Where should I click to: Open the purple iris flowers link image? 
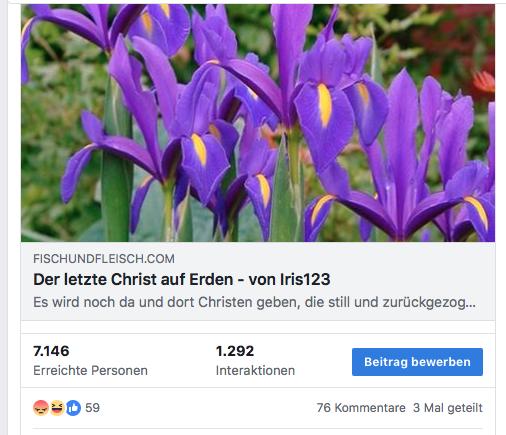coord(258,123)
